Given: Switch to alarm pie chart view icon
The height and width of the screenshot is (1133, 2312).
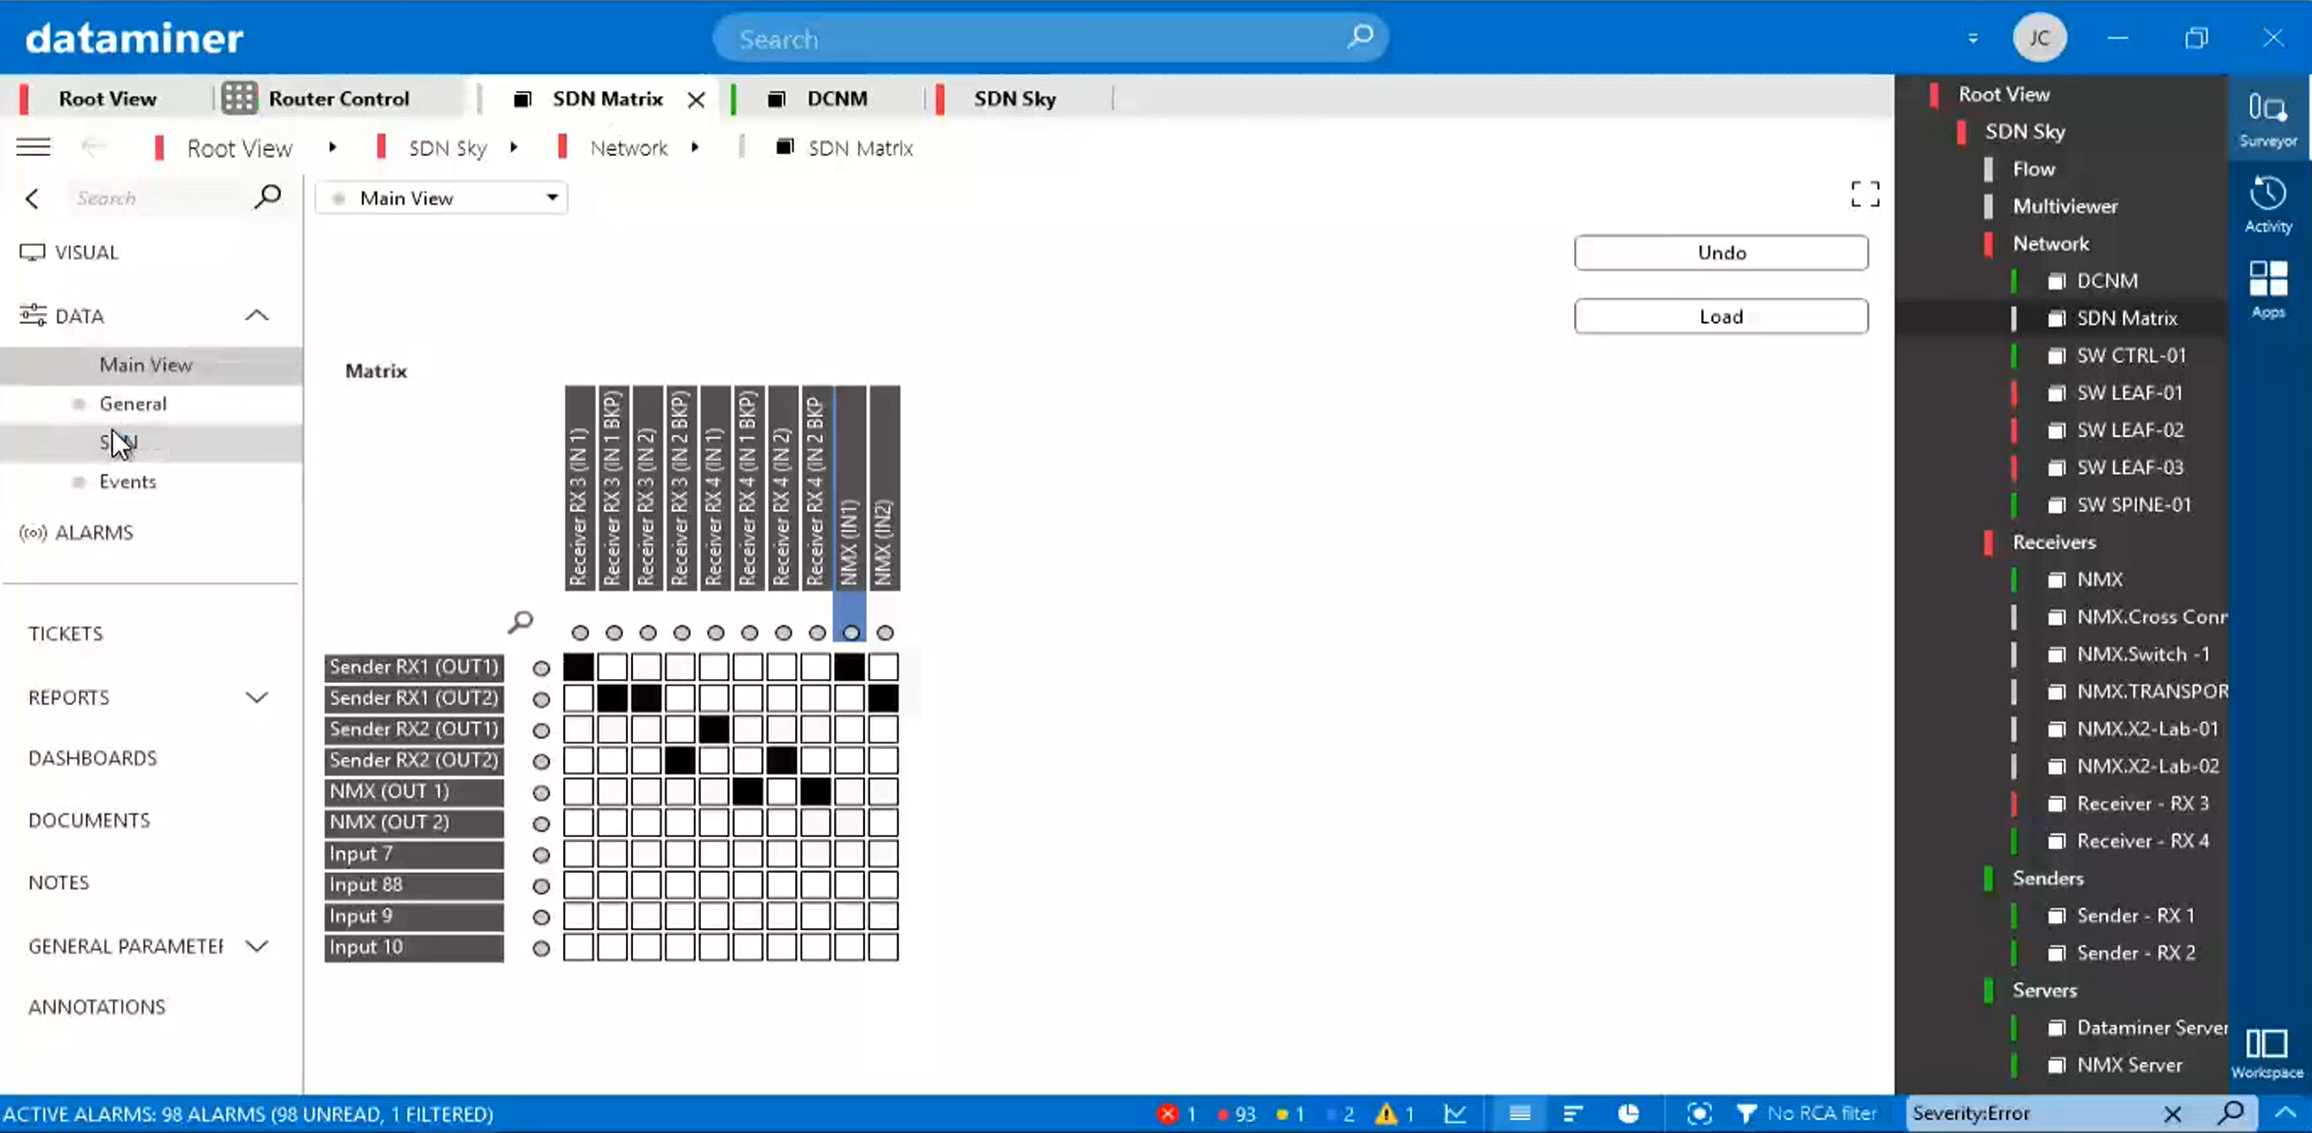Looking at the screenshot, I should point(1629,1113).
